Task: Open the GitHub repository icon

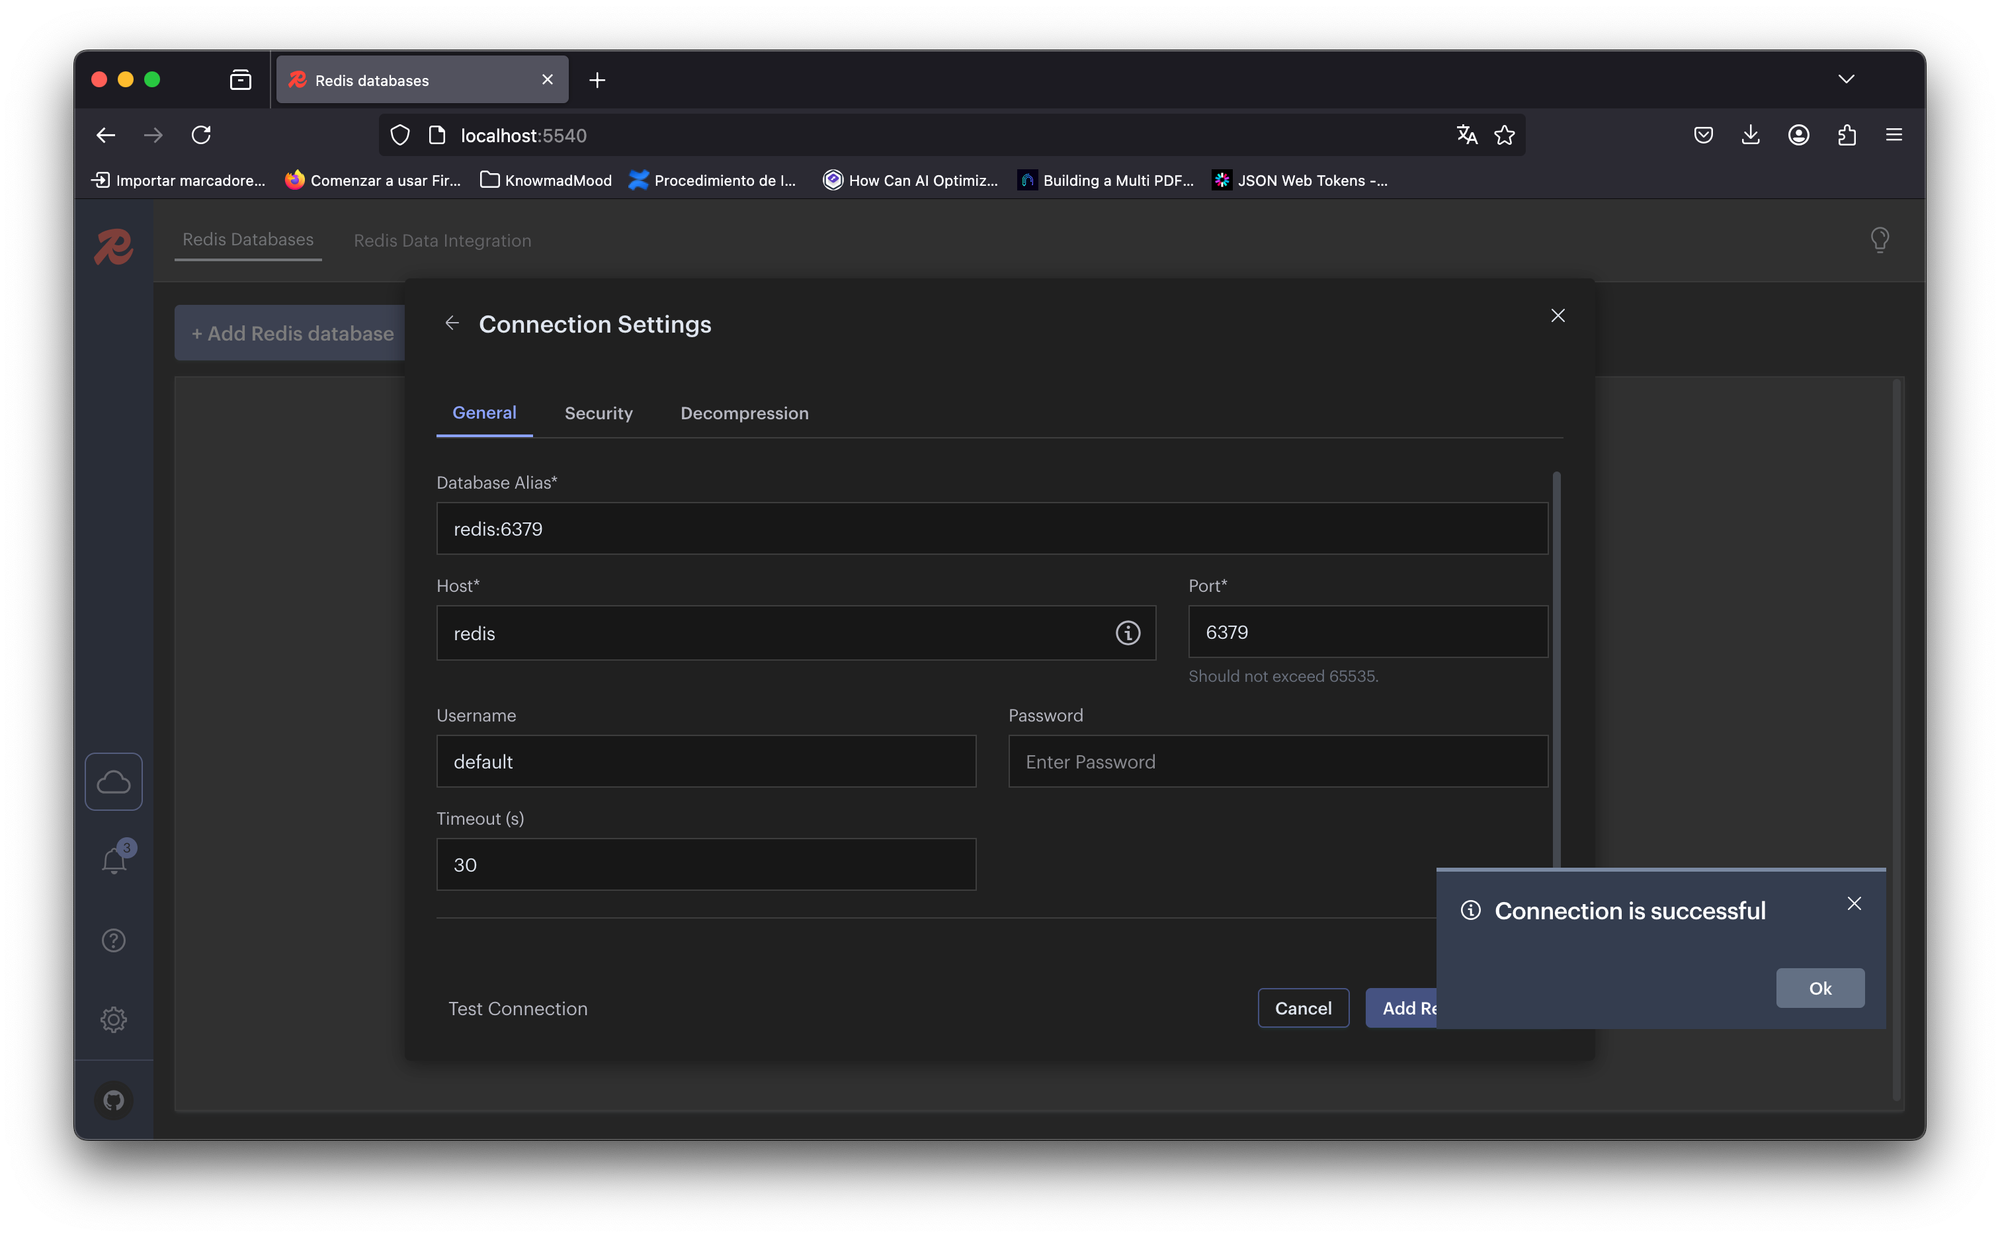Action: (x=114, y=1100)
